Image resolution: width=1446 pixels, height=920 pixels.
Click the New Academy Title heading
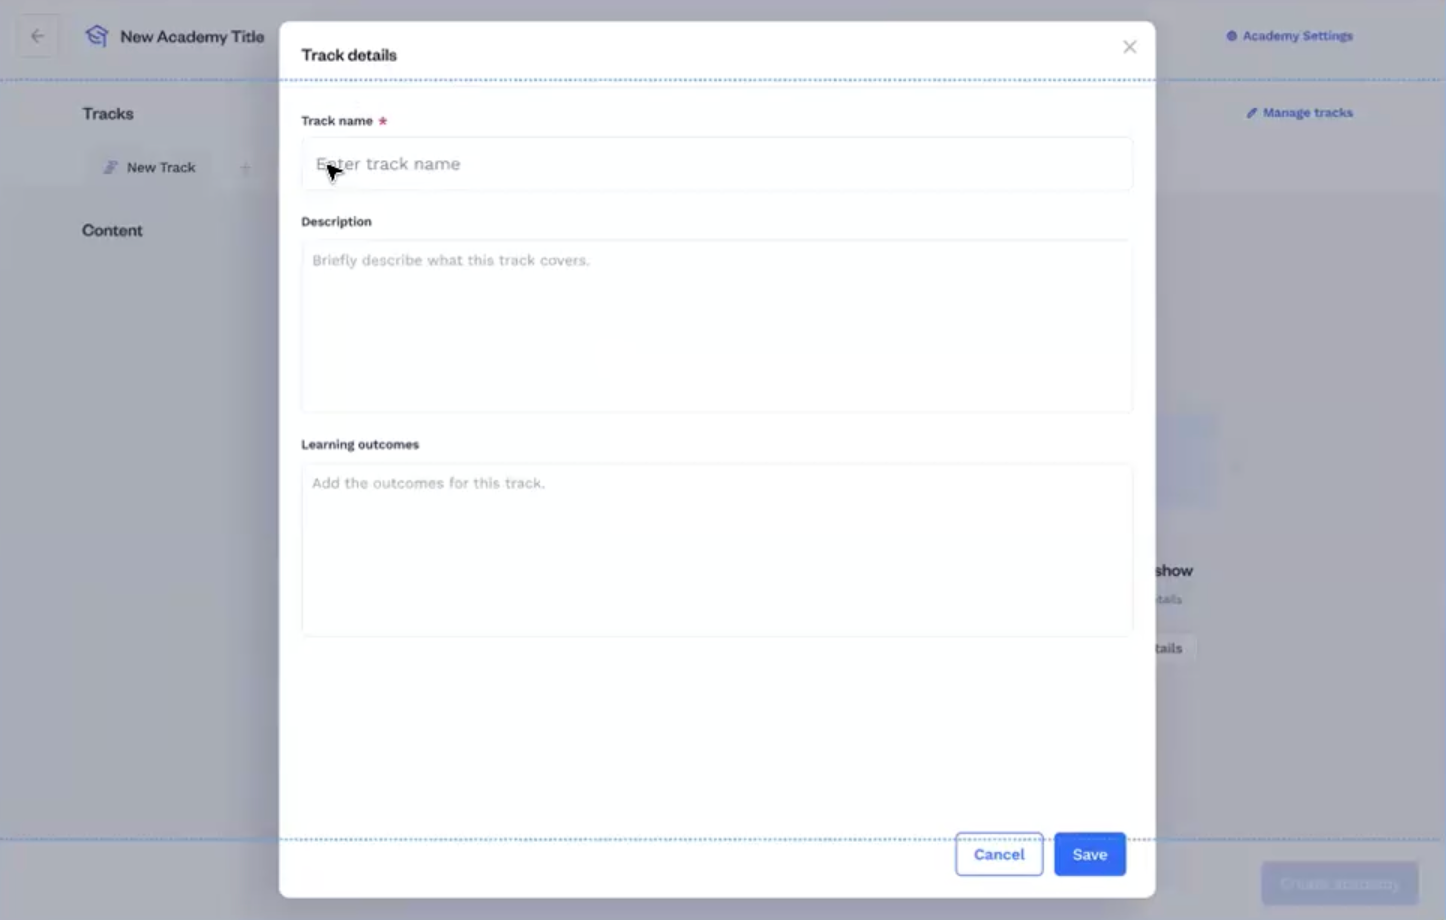point(192,37)
